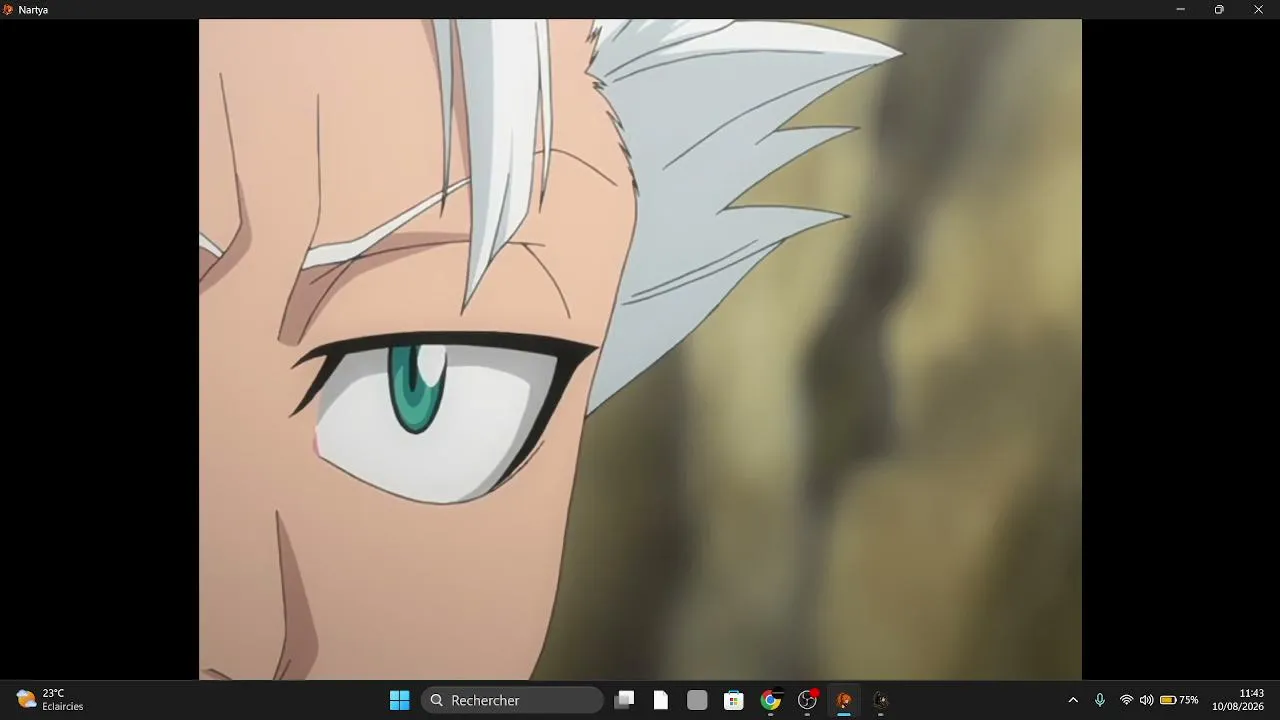Close the Nartya window

click(1258, 9)
